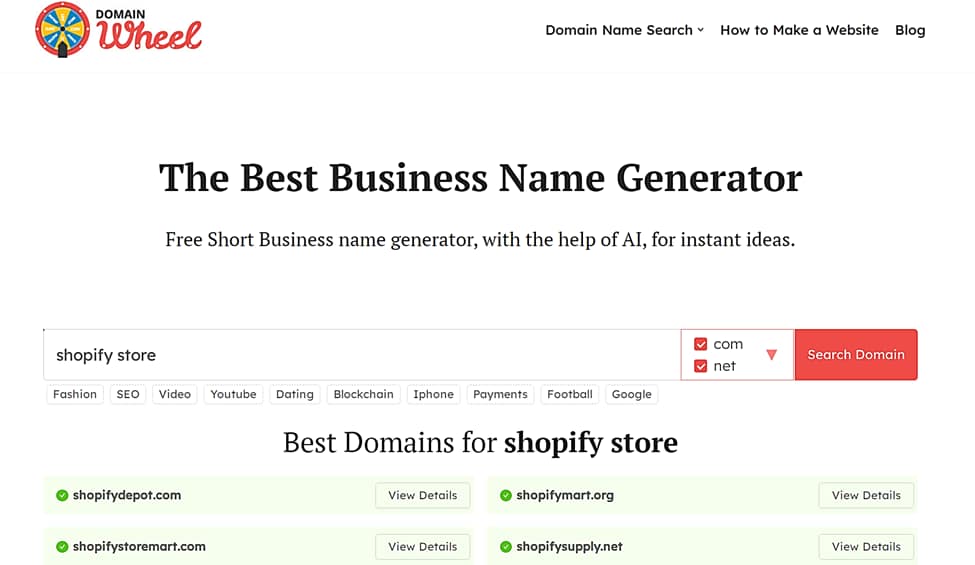
Task: Click green checkmark beside shopifydepot.com
Action: (x=62, y=495)
